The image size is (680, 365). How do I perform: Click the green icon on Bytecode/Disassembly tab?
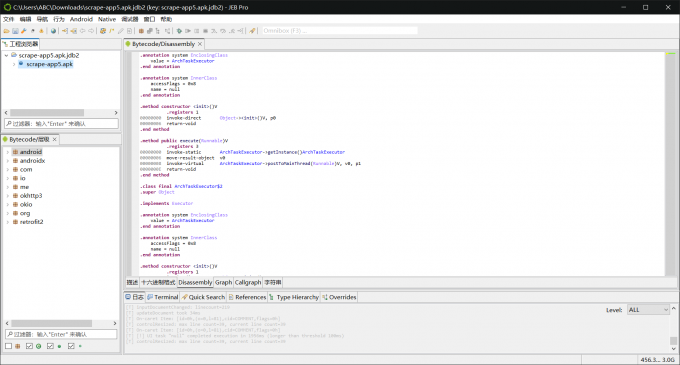(128, 44)
